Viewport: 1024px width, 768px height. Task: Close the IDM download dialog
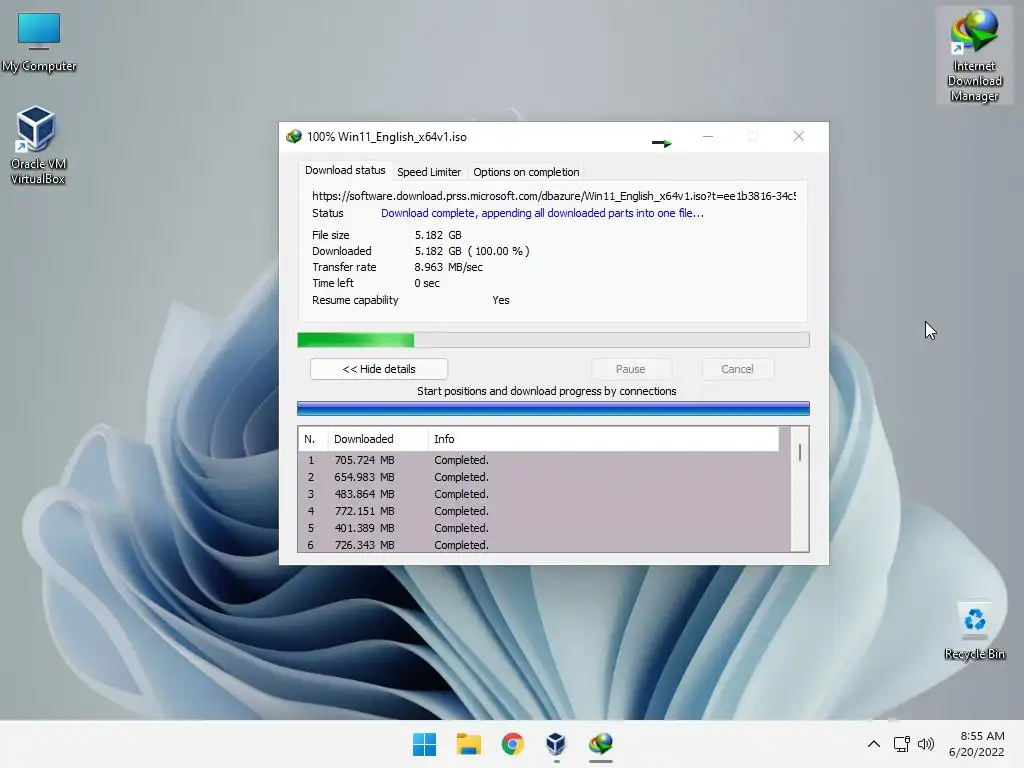click(799, 136)
